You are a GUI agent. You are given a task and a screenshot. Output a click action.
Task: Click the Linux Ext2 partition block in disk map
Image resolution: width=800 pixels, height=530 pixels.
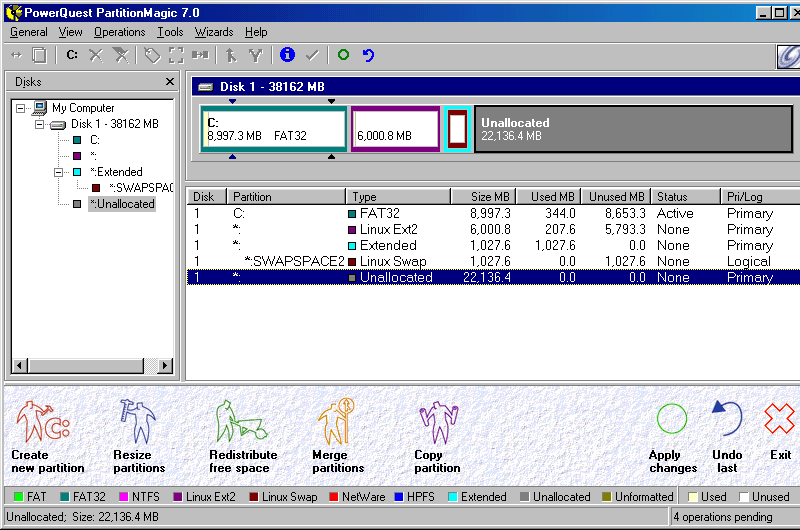[395, 129]
